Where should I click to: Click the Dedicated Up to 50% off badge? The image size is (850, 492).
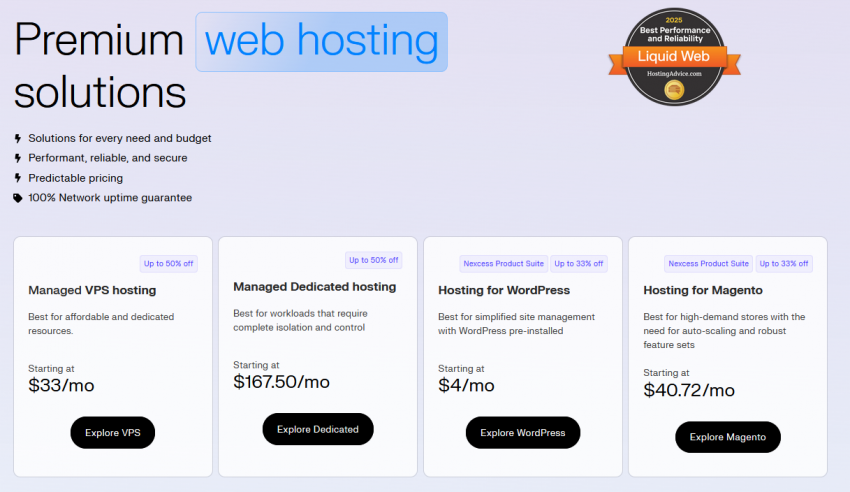[374, 260]
